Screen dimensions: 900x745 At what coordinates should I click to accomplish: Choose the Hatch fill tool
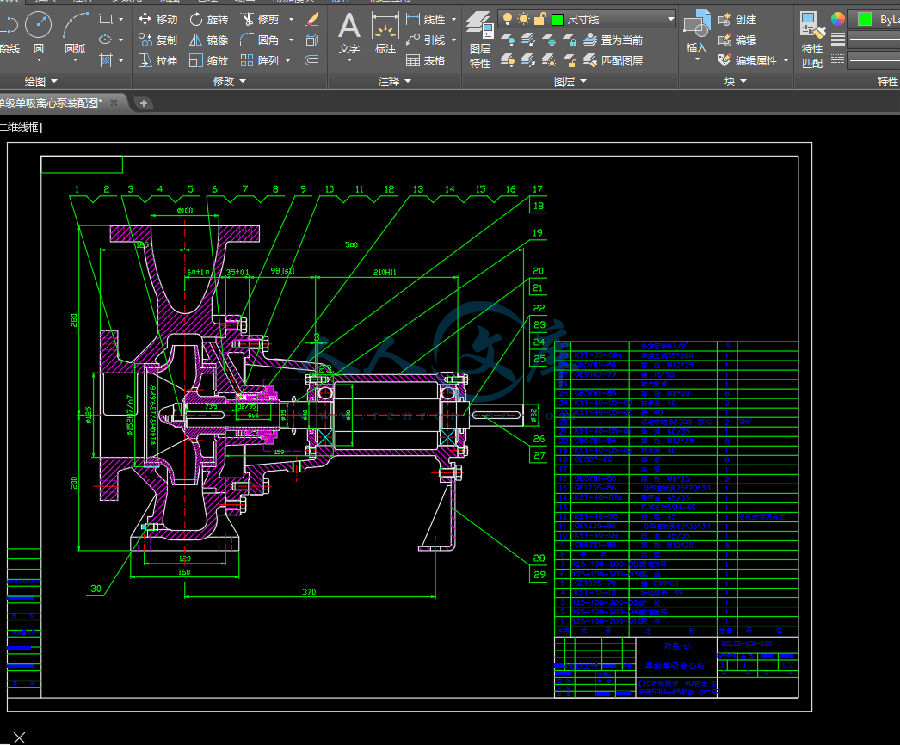click(x=106, y=60)
